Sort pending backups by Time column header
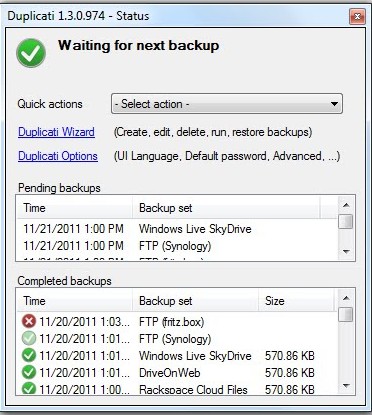The height and width of the screenshot is (415, 372). (x=75, y=208)
